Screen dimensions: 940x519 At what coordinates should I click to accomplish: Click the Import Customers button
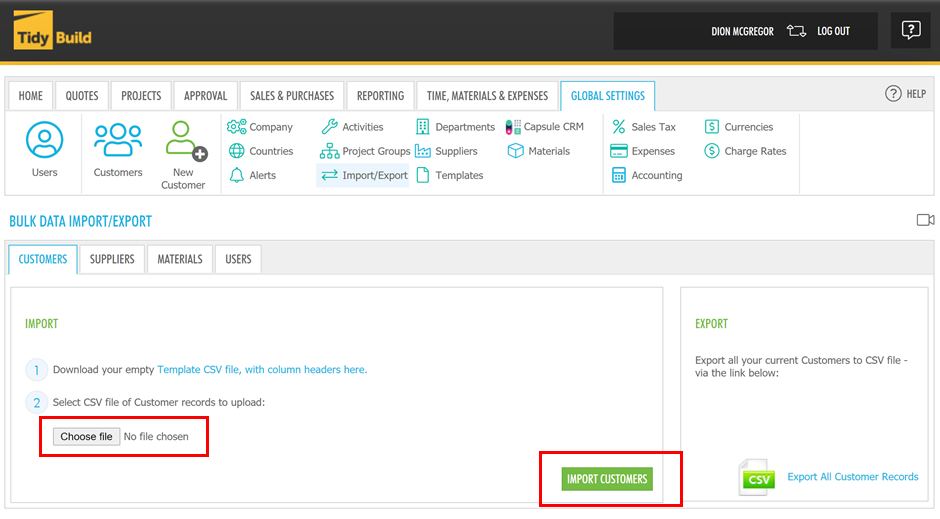607,479
